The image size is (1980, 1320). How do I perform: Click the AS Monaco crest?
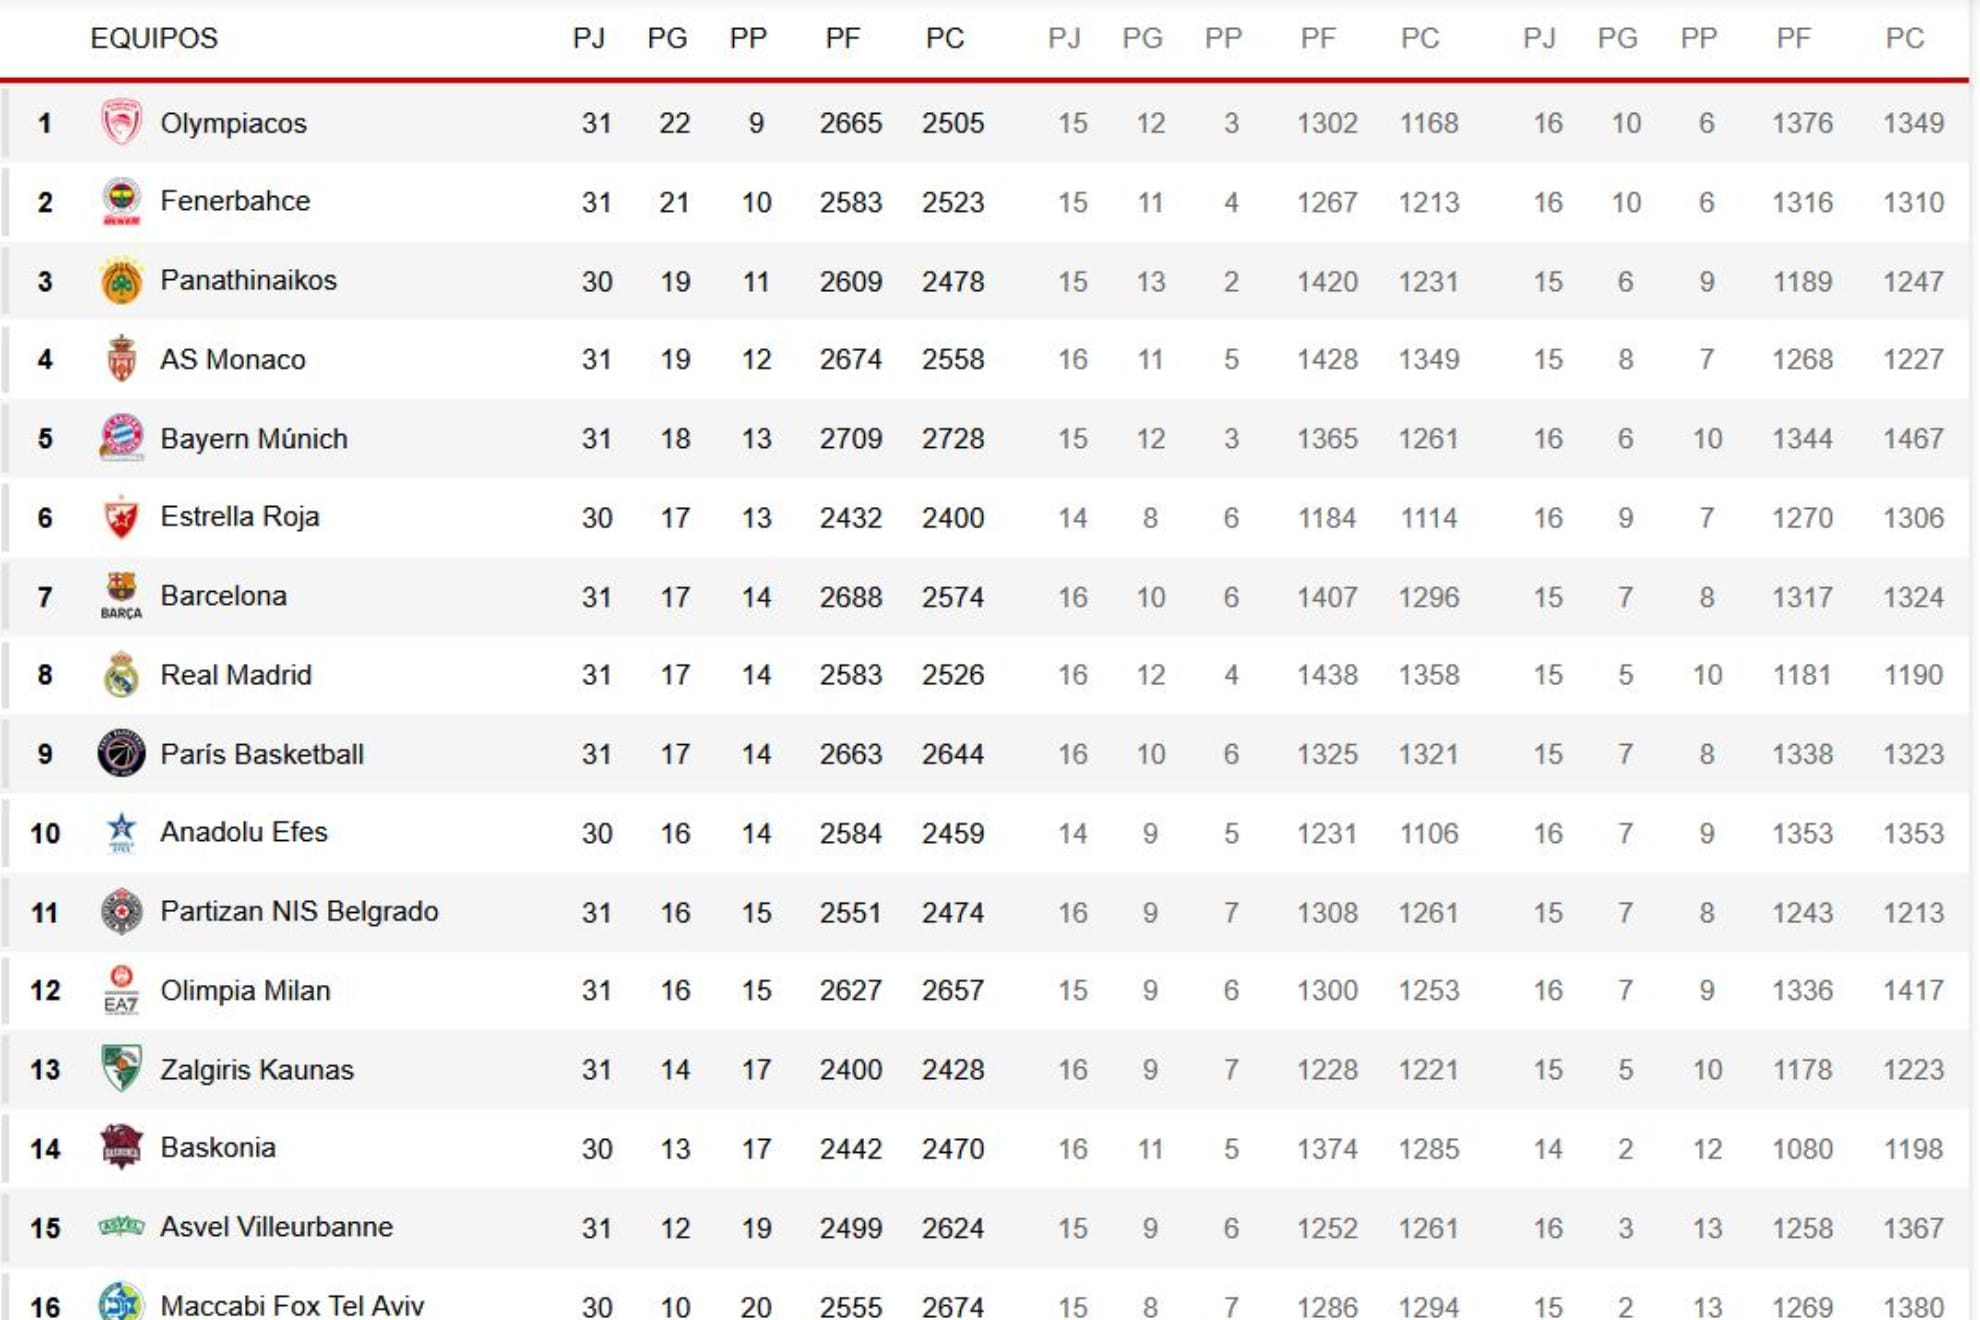[x=121, y=359]
